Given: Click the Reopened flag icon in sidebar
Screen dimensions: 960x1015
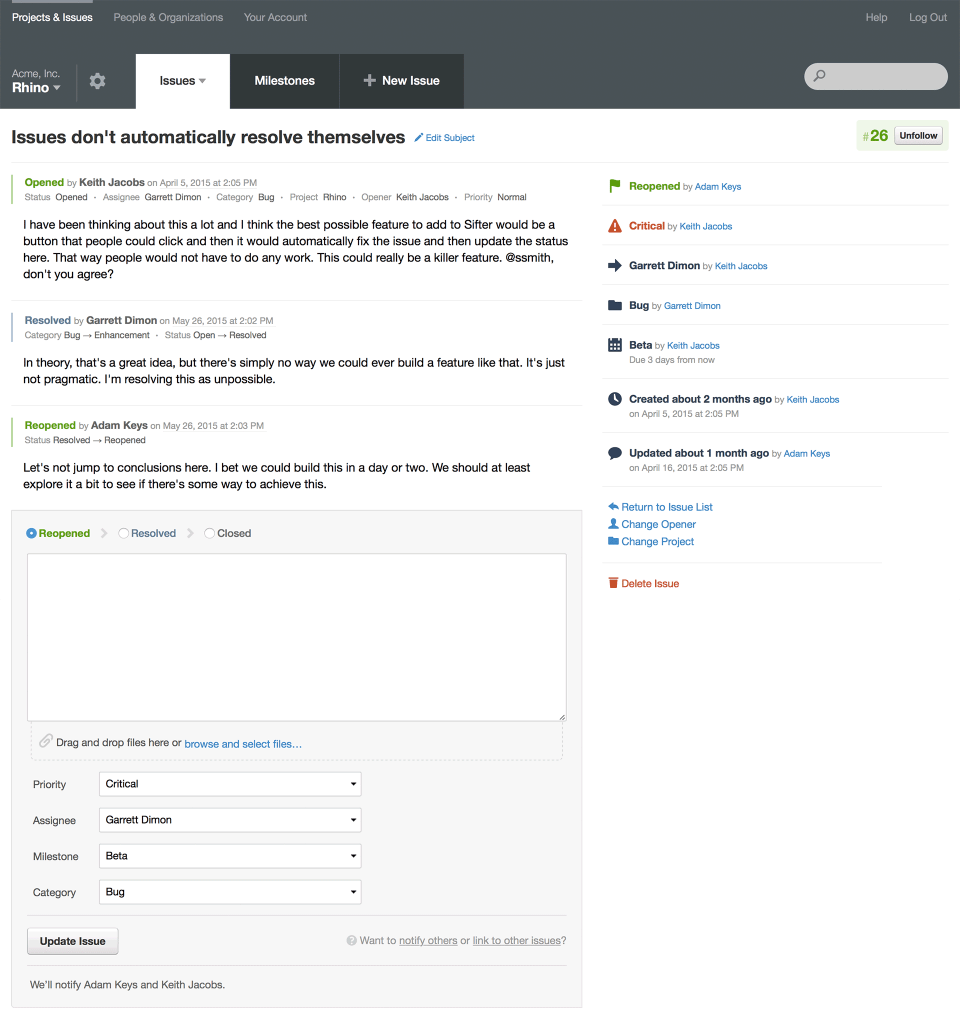Looking at the screenshot, I should [614, 186].
